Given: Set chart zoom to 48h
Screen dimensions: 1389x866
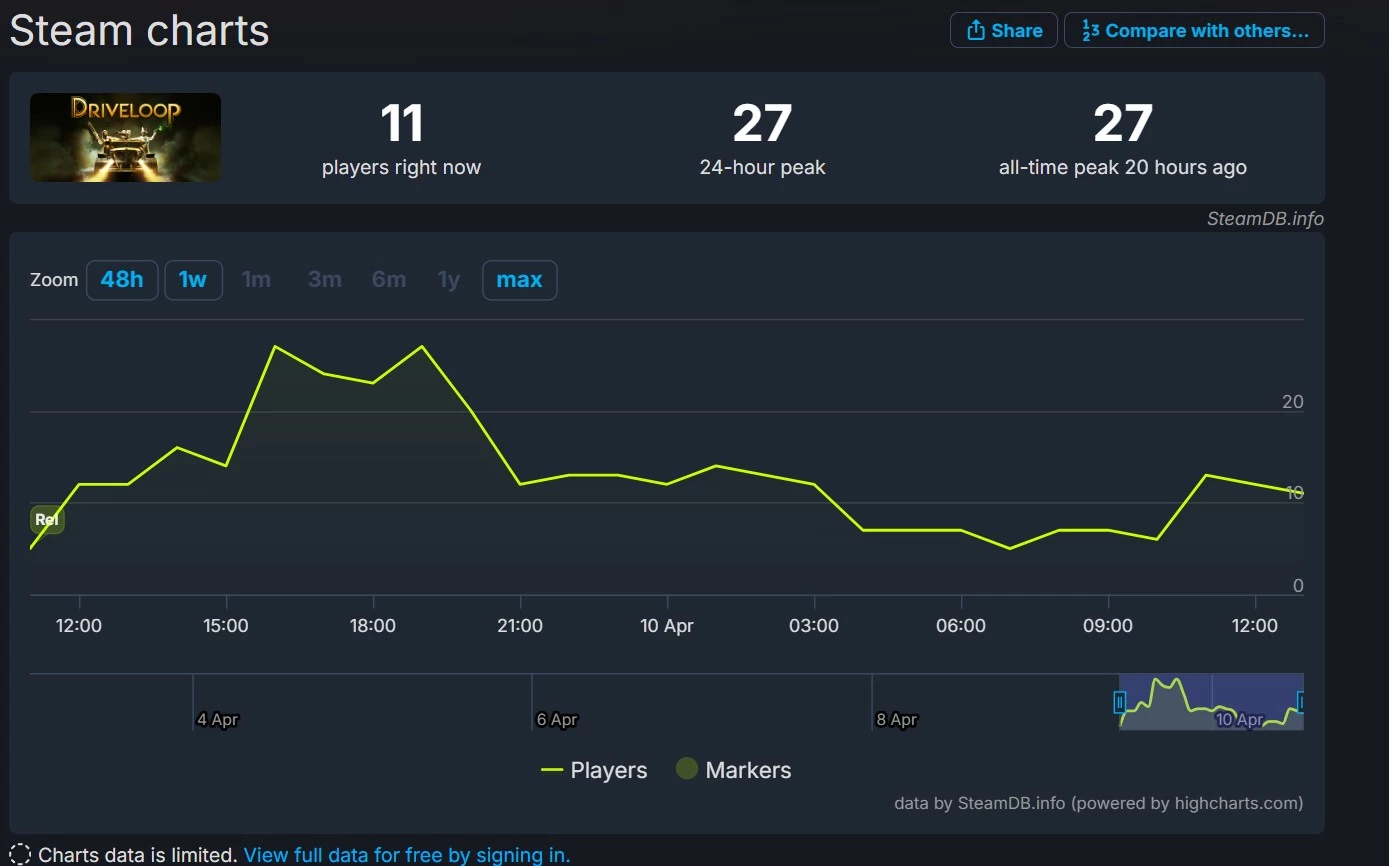Looking at the screenshot, I should click(x=122, y=280).
